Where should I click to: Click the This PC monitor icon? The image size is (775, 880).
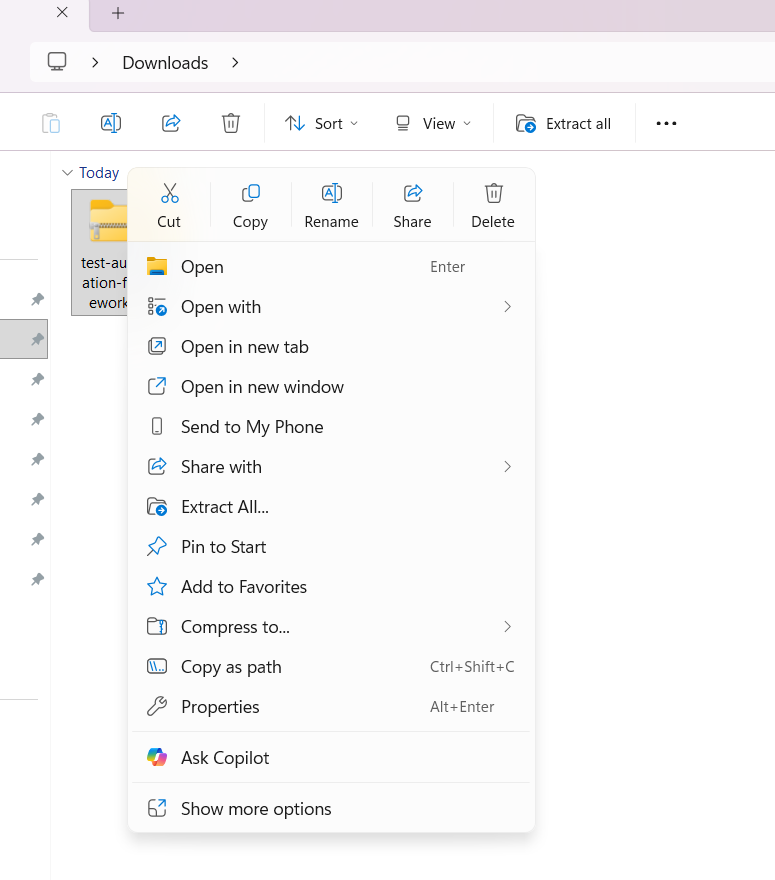click(x=57, y=62)
